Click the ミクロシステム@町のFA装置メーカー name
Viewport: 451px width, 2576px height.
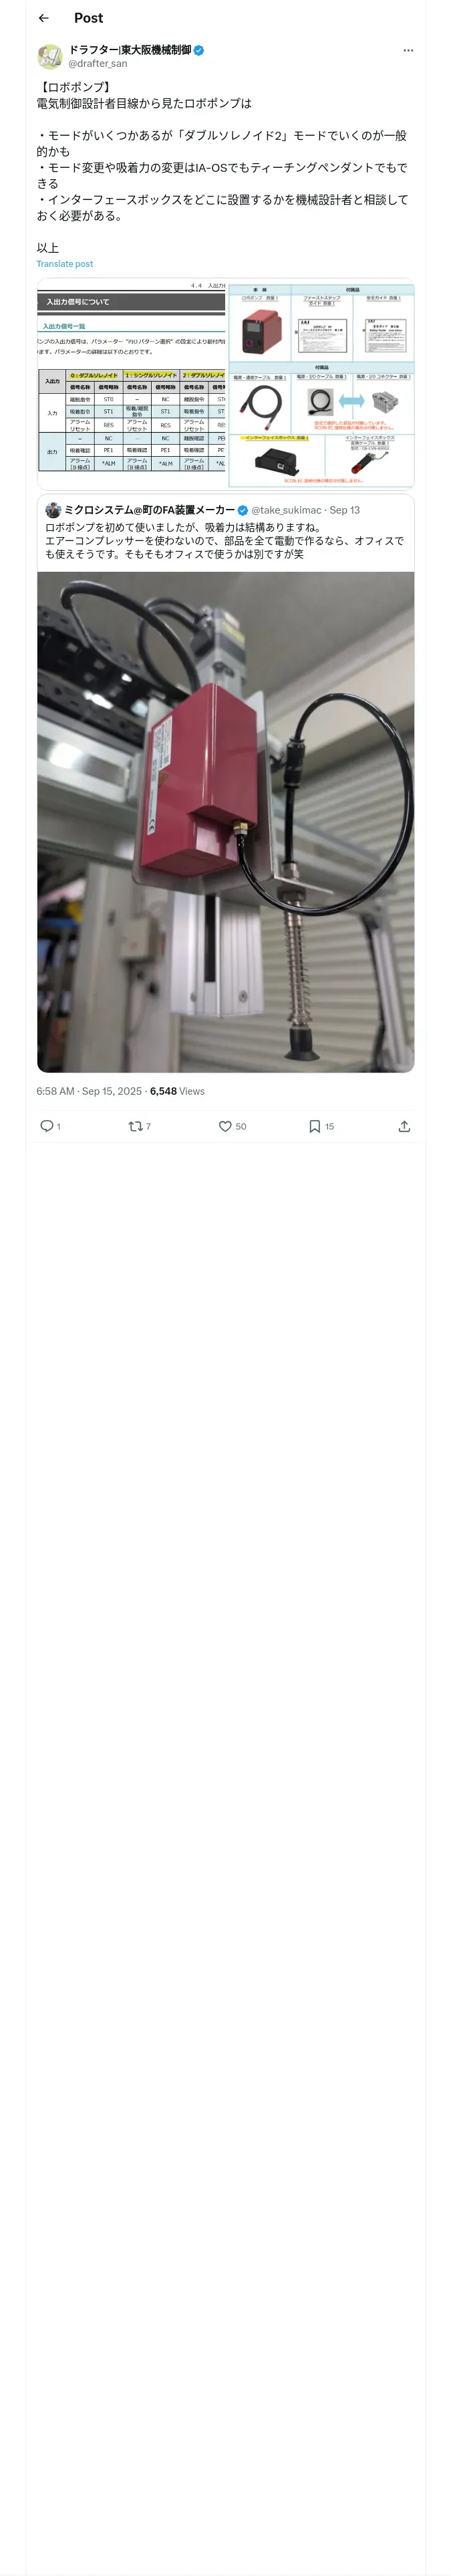150,510
